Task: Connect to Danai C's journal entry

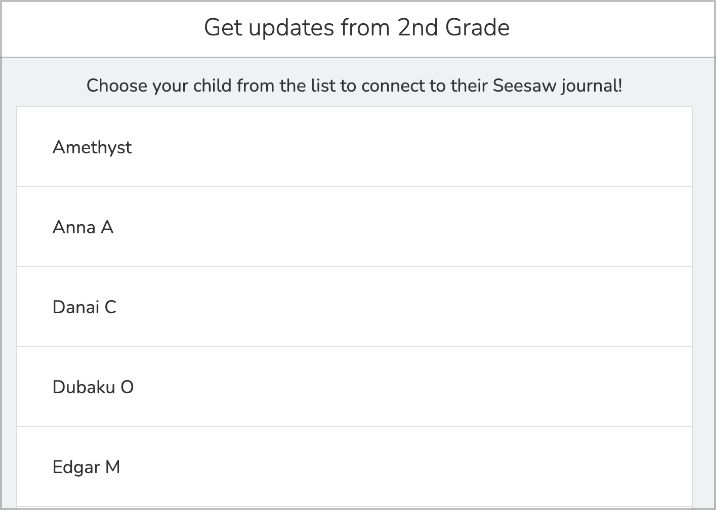Action: (x=354, y=306)
